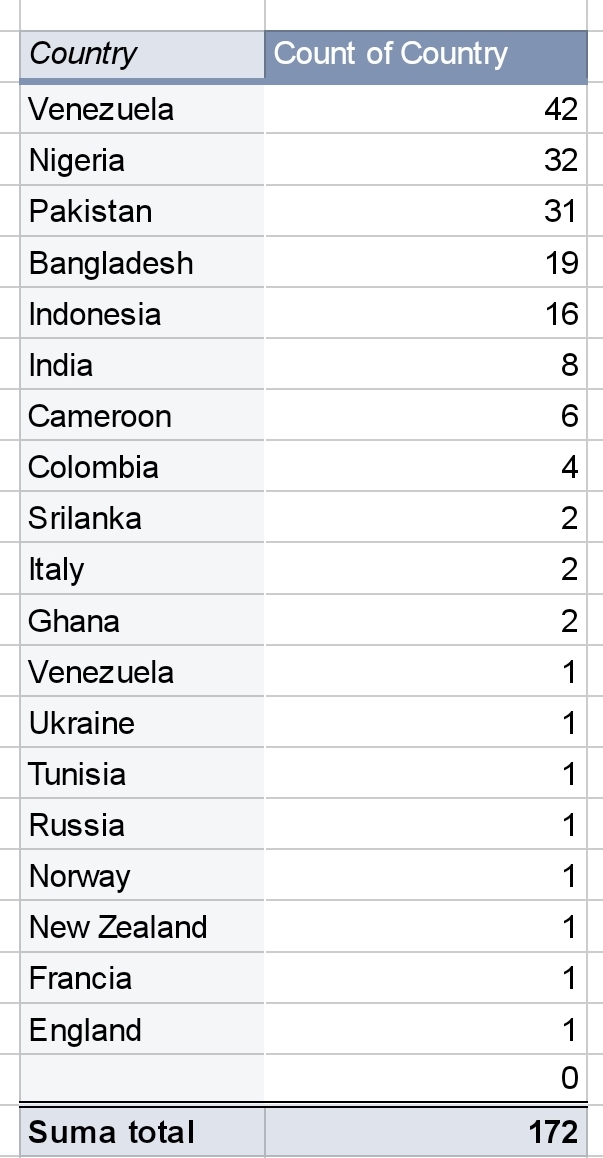
Task: Select the Cameroon row label
Action: [142, 416]
